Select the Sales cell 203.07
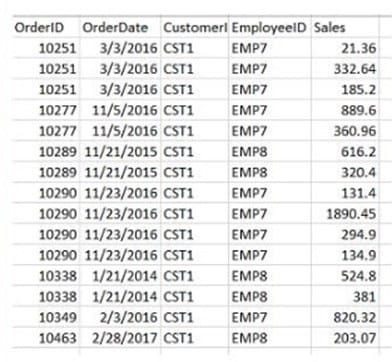This screenshot has width=392, height=362. (x=345, y=338)
